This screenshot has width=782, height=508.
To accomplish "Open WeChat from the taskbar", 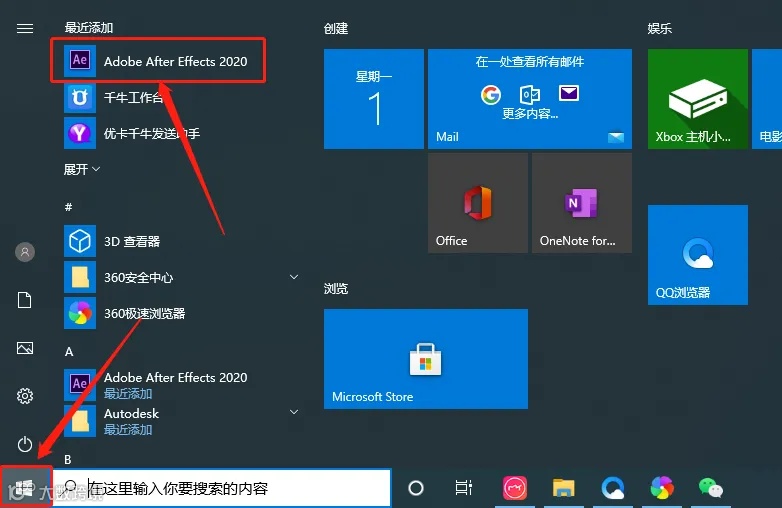I will (x=711, y=488).
